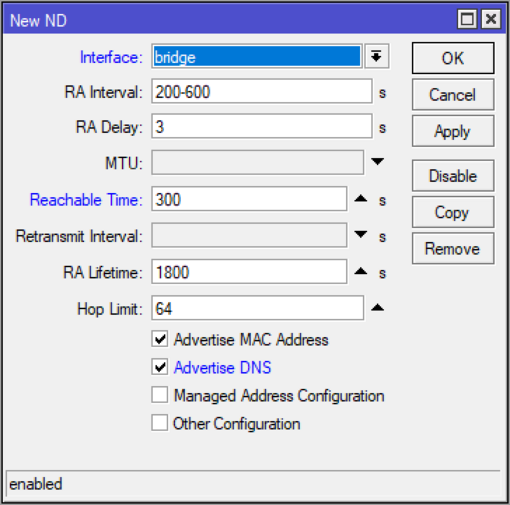Click the OK button
This screenshot has height=505, width=510.
(x=453, y=58)
